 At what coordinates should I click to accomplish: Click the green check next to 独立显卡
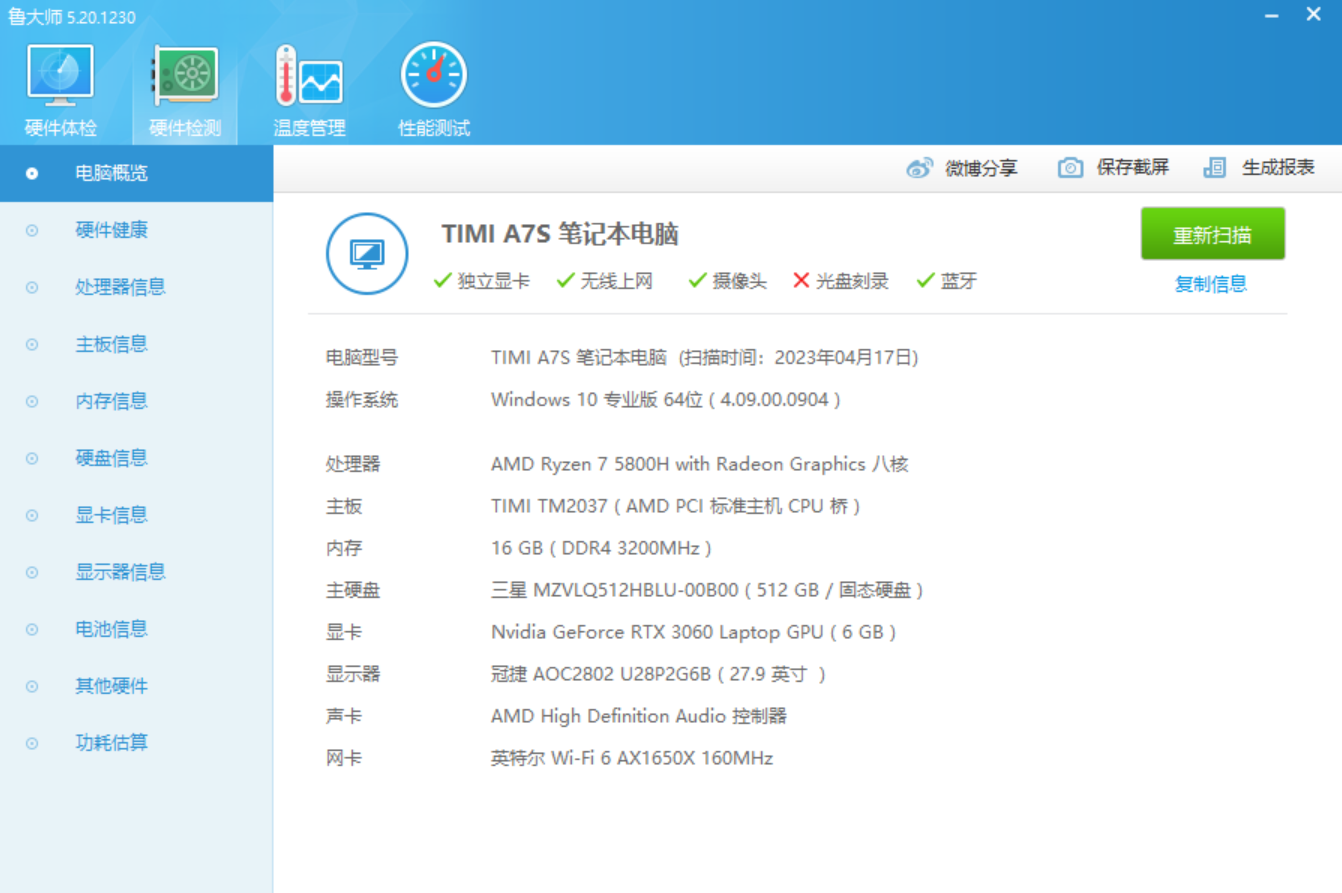(442, 281)
